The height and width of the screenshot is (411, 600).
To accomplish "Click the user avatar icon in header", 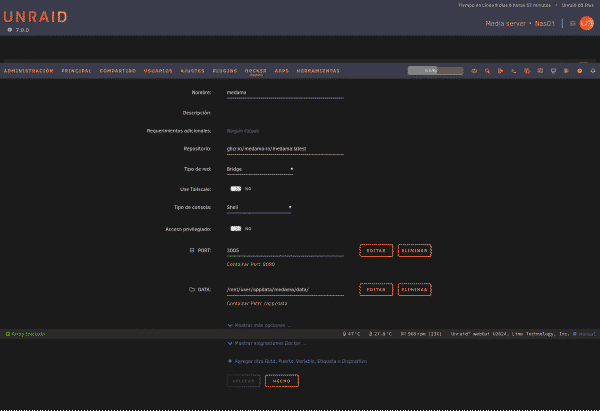I will 586,23.
